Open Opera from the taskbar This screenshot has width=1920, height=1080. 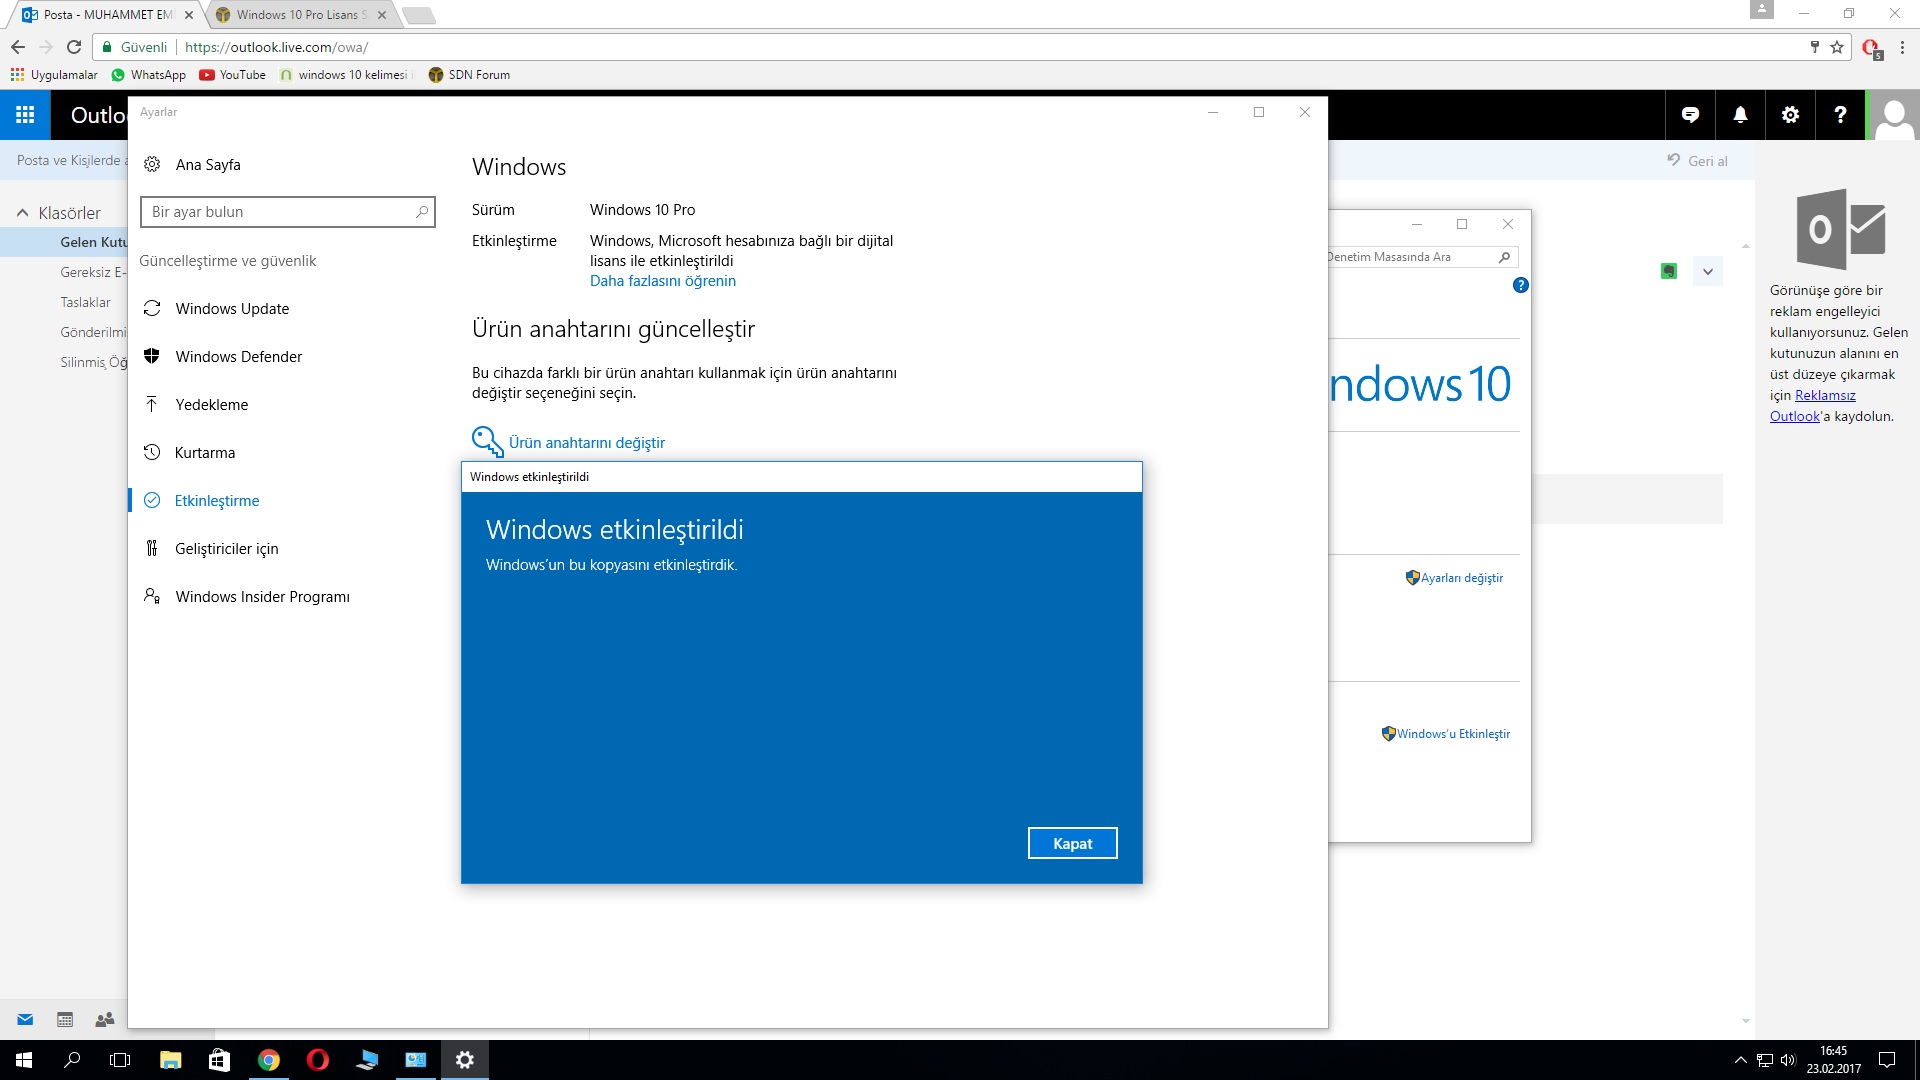point(318,1060)
